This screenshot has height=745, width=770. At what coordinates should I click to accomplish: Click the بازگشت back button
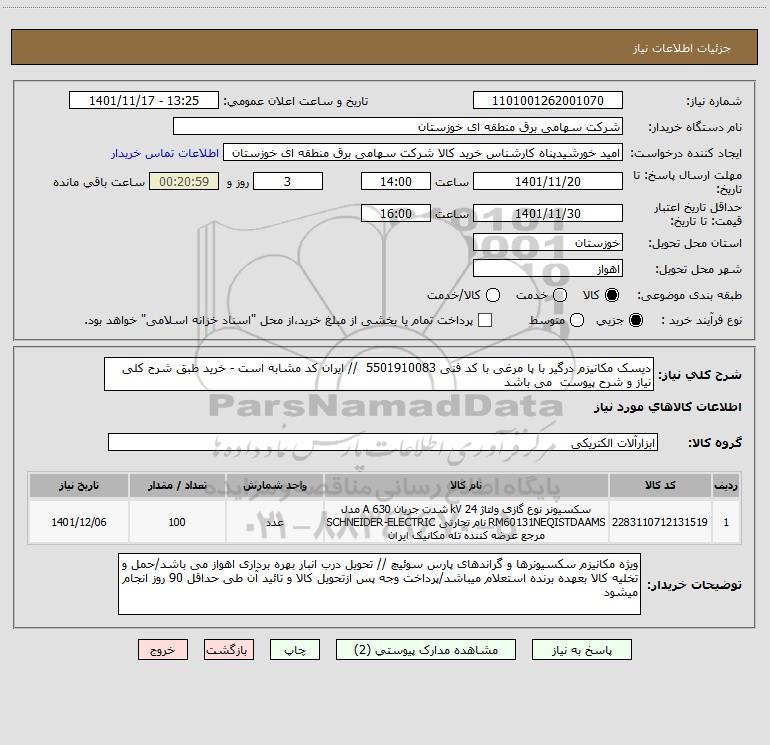pyautogui.click(x=229, y=650)
